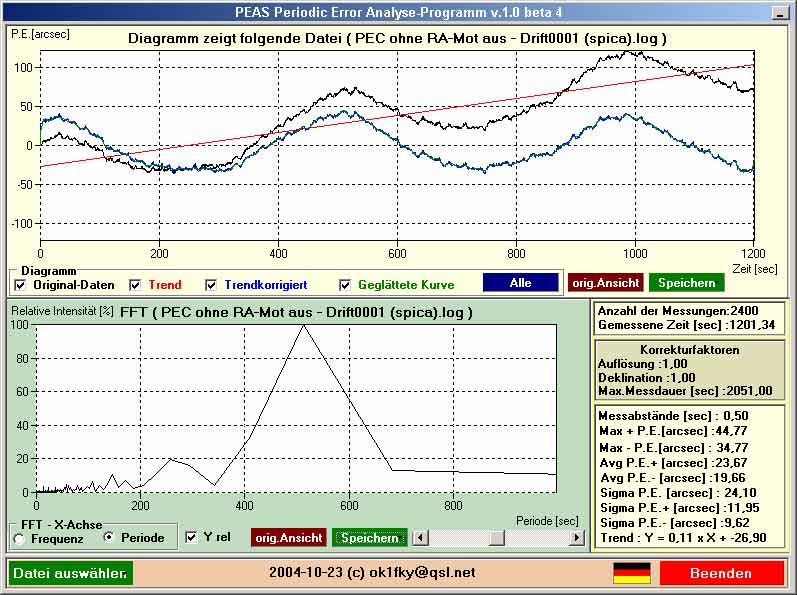Save the FFT plot with lower Speichern
797x595 pixels.
click(x=369, y=538)
